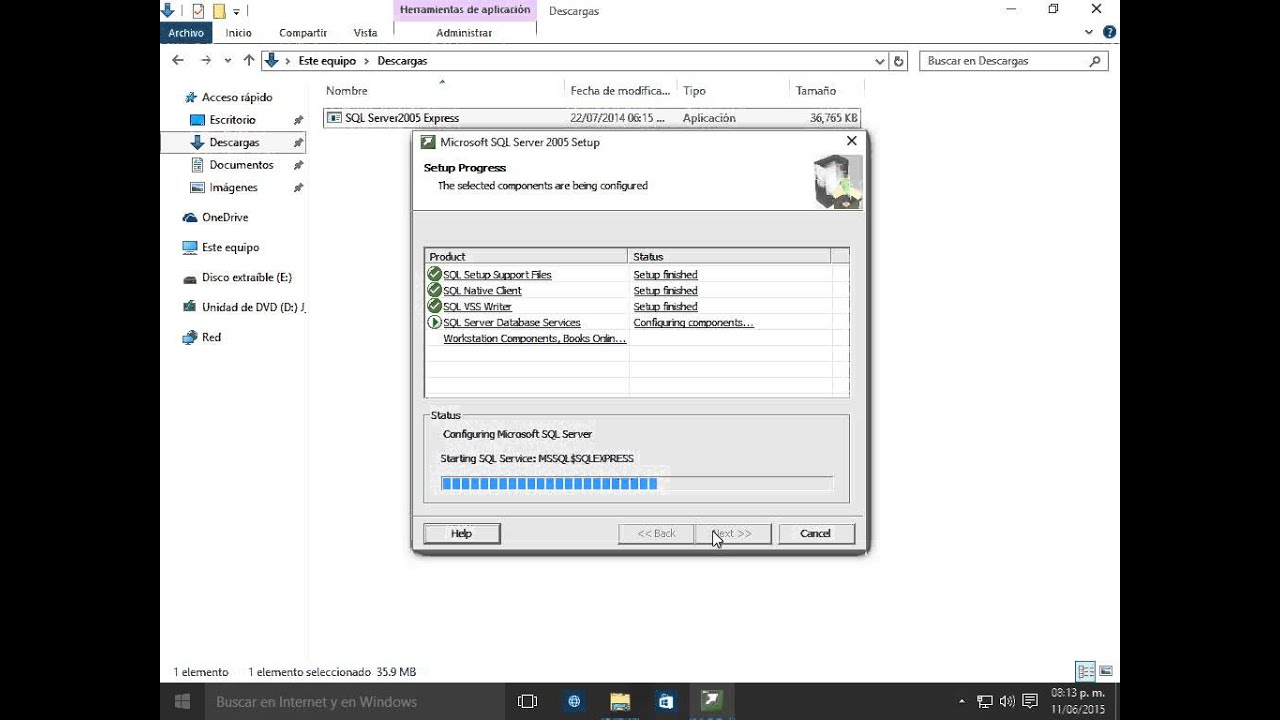Click Descargas in address breadcrumb
1280x720 pixels.
click(402, 61)
